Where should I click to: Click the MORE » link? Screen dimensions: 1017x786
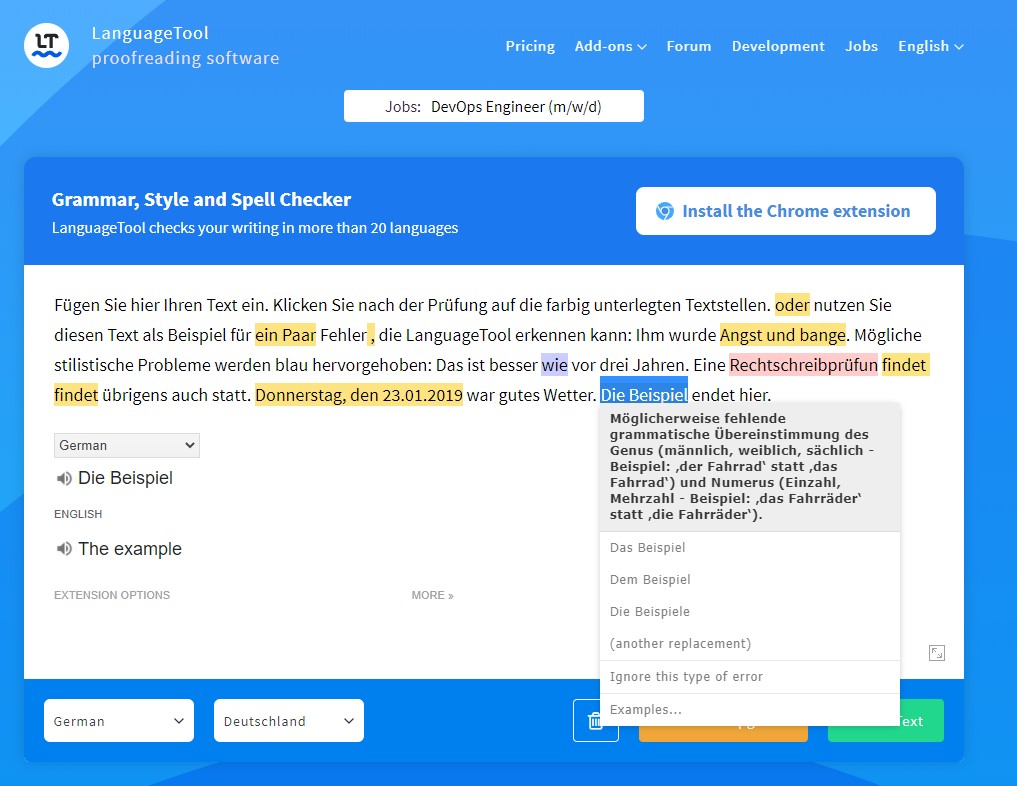tap(432, 595)
